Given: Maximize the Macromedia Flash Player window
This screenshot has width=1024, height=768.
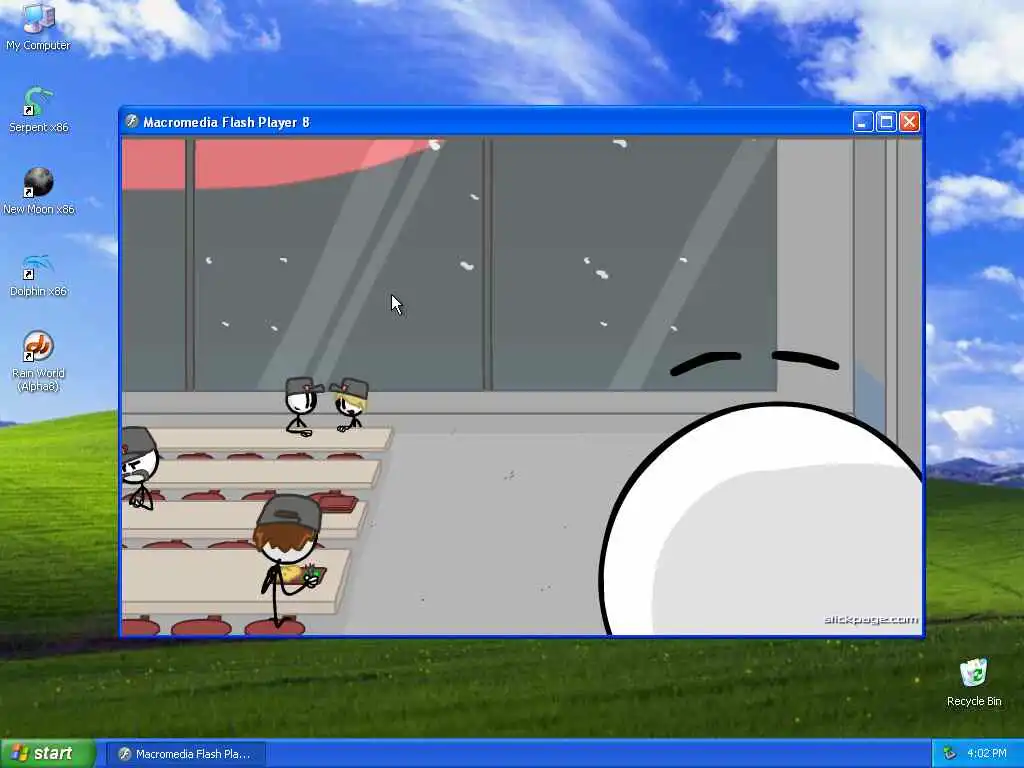Looking at the screenshot, I should pos(886,121).
